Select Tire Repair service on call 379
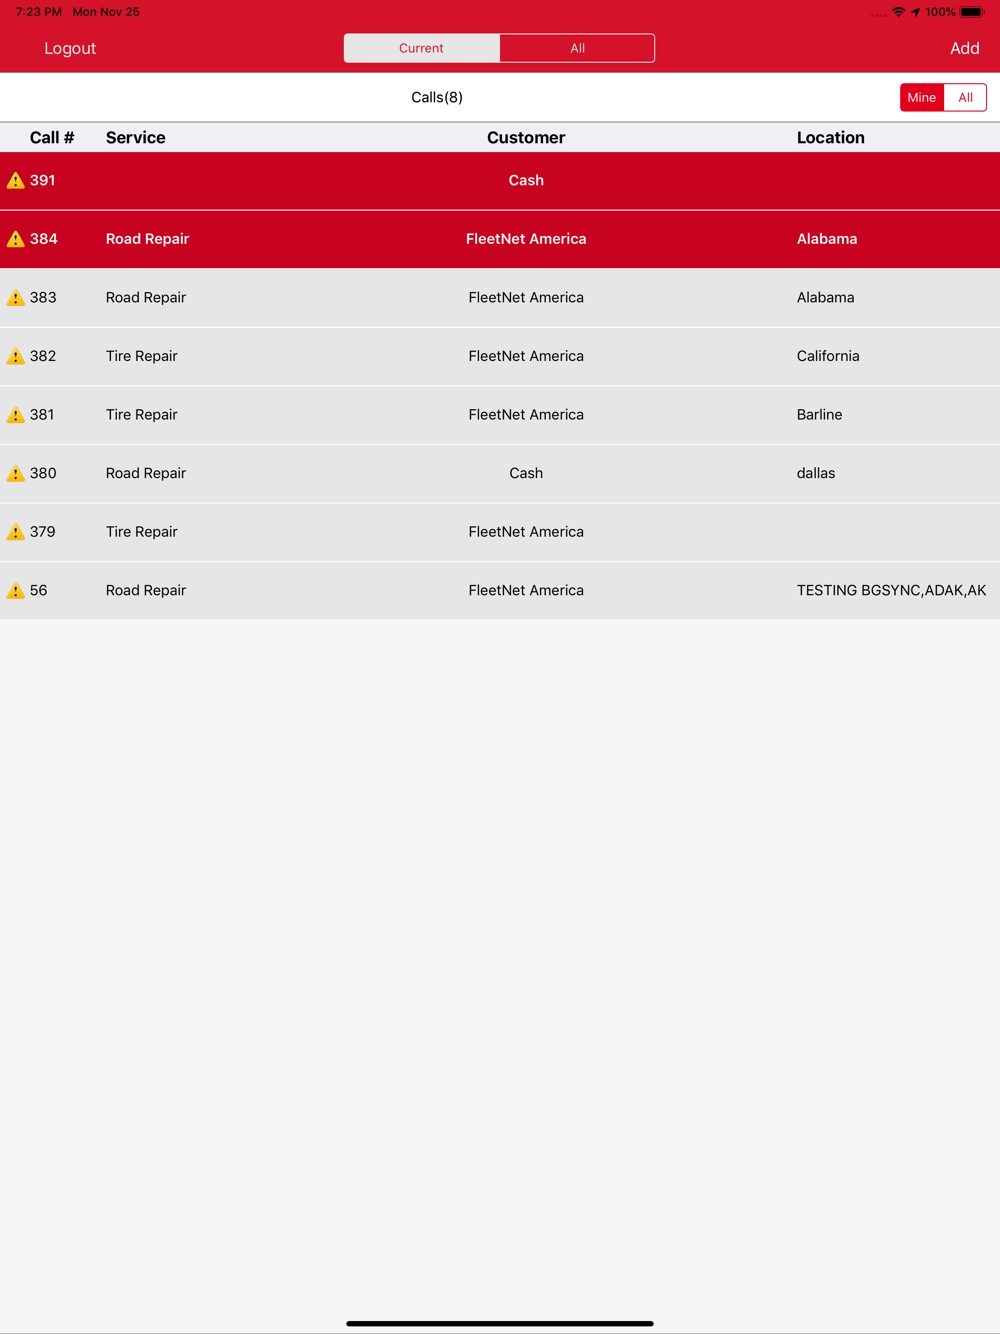Image resolution: width=1000 pixels, height=1334 pixels. [x=142, y=532]
